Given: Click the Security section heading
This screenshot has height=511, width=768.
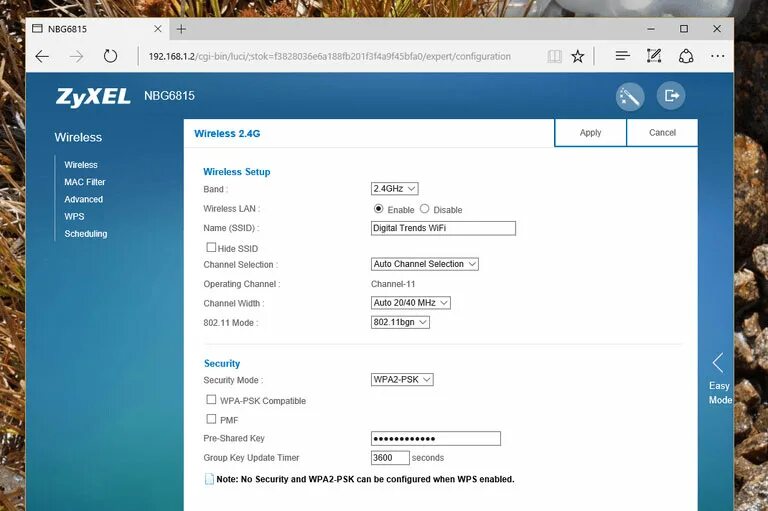Looking at the screenshot, I should pyautogui.click(x=222, y=364).
